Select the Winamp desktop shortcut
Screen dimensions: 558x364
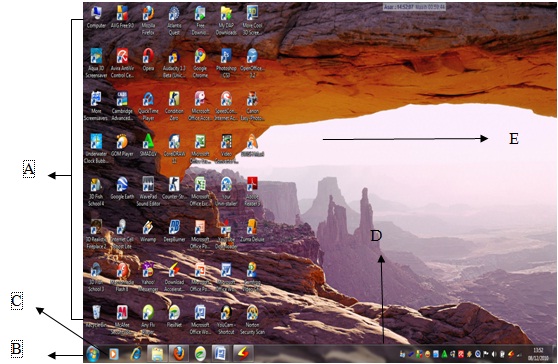coord(148,231)
